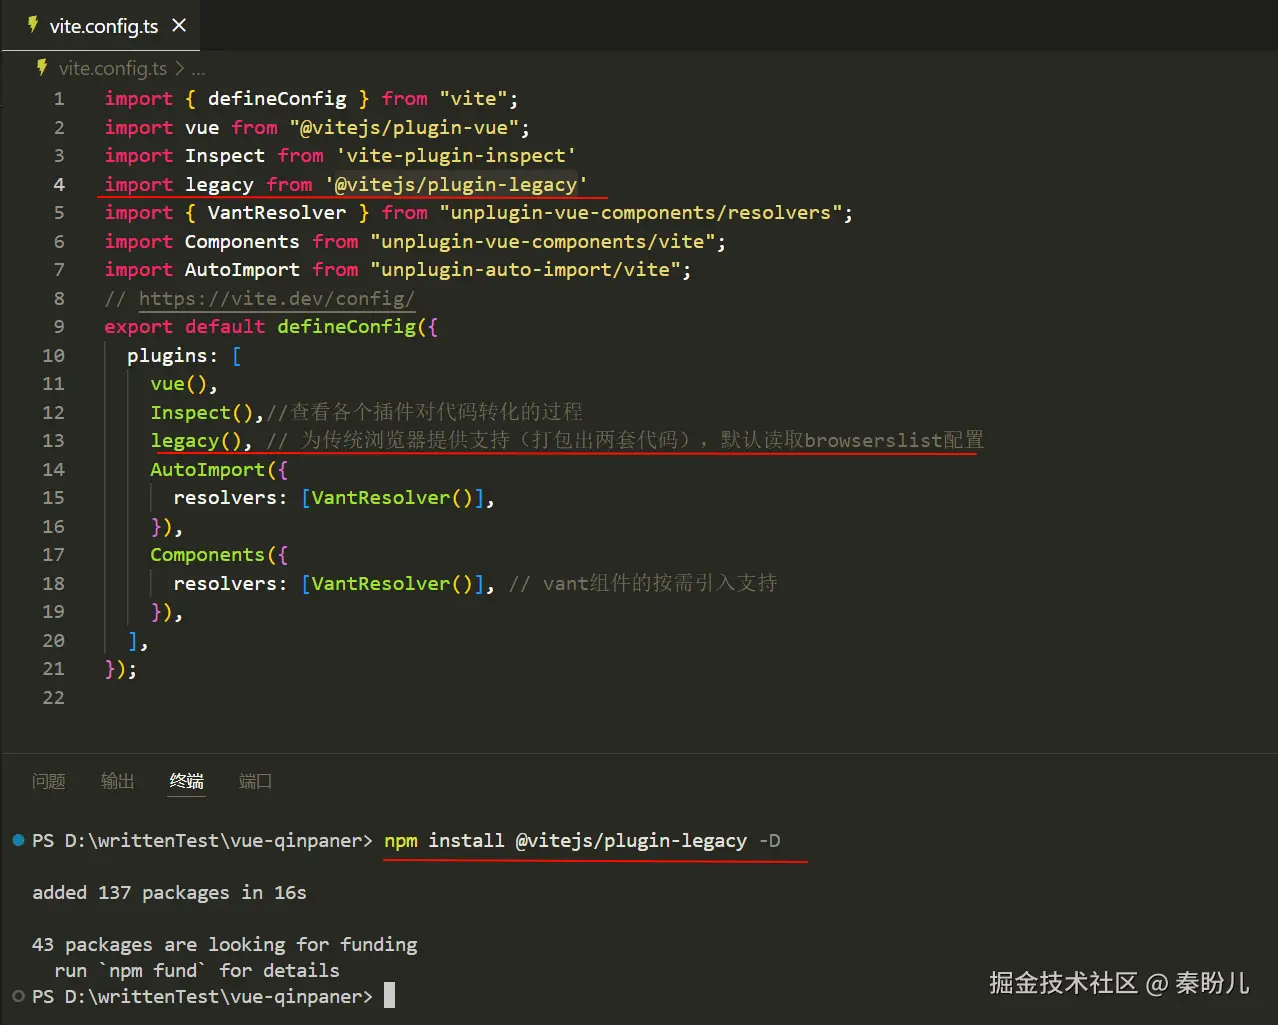
Task: Click '43 packages are looking for funding' line
Action: click(x=225, y=945)
